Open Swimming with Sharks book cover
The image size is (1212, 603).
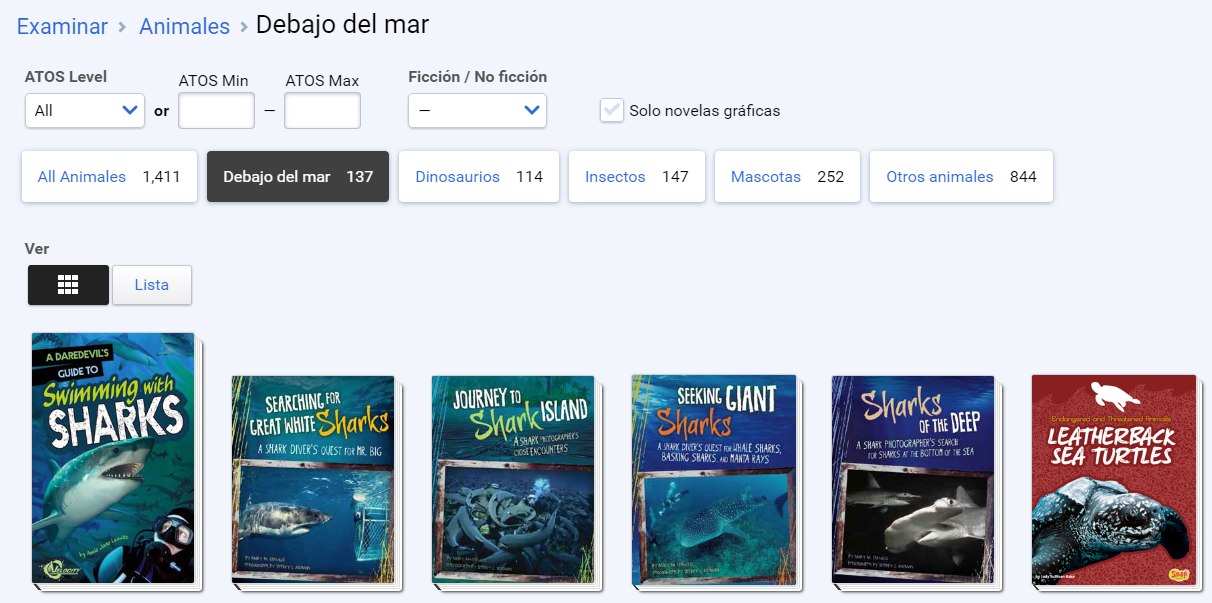[113, 458]
